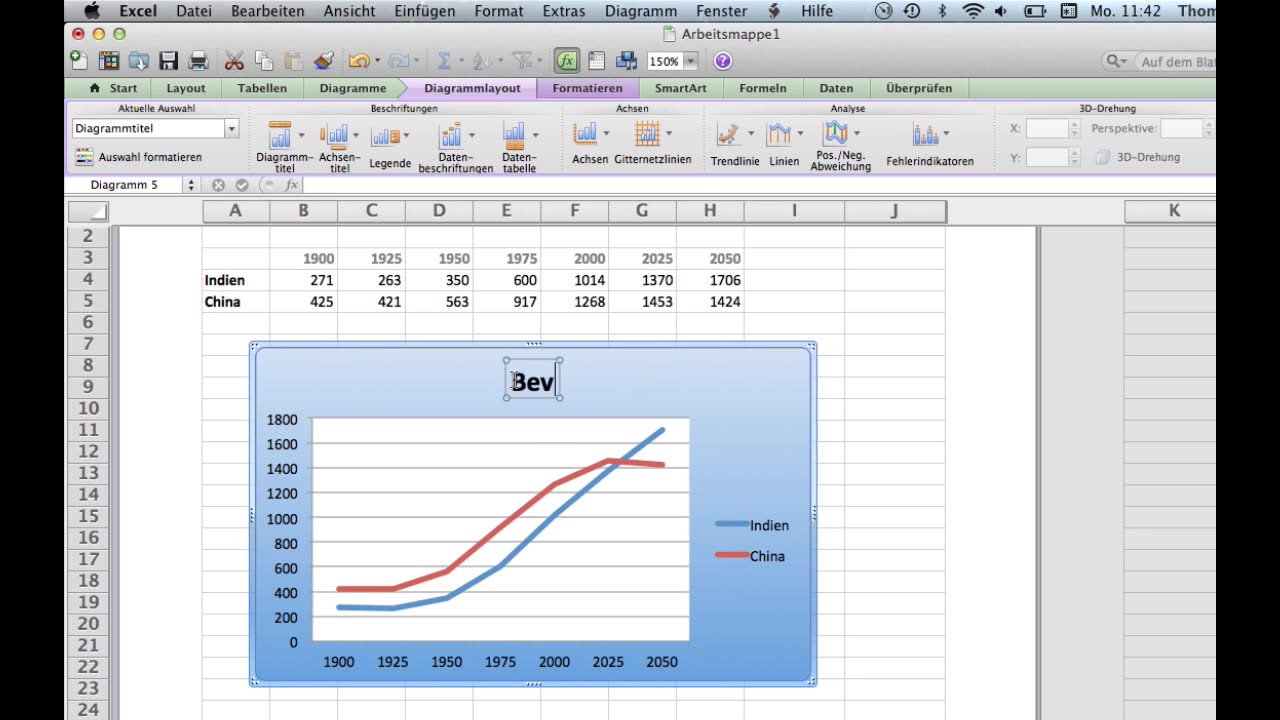Click the search field Auf dem Blatt

tap(1178, 62)
